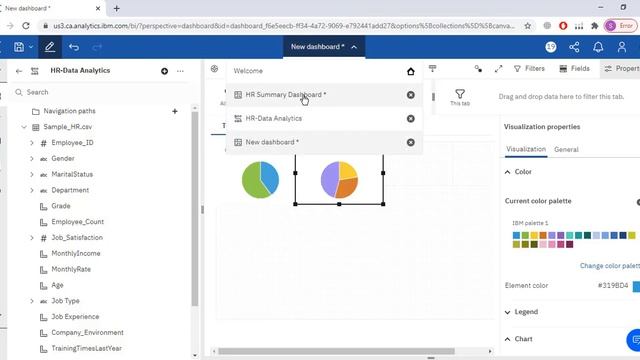Click the Search field in data panel

coord(100,92)
